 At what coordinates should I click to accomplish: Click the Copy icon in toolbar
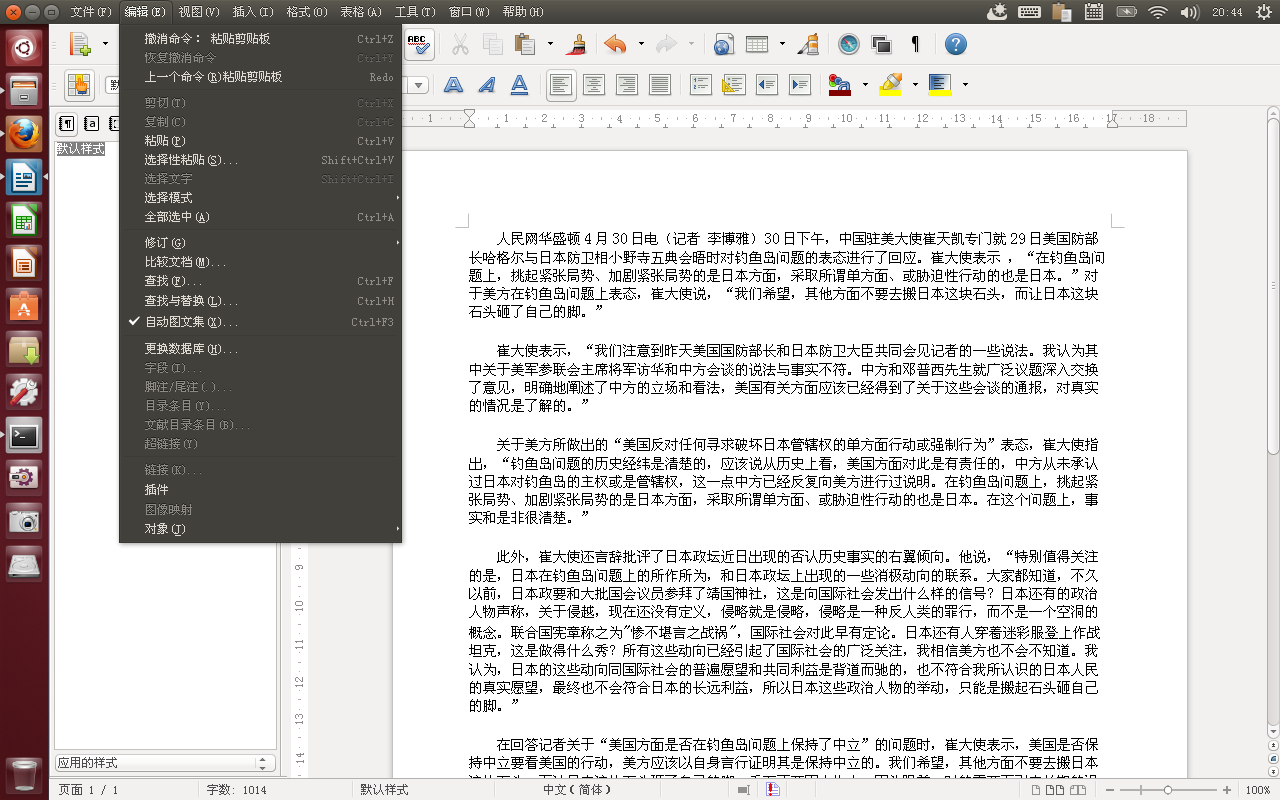(x=492, y=44)
